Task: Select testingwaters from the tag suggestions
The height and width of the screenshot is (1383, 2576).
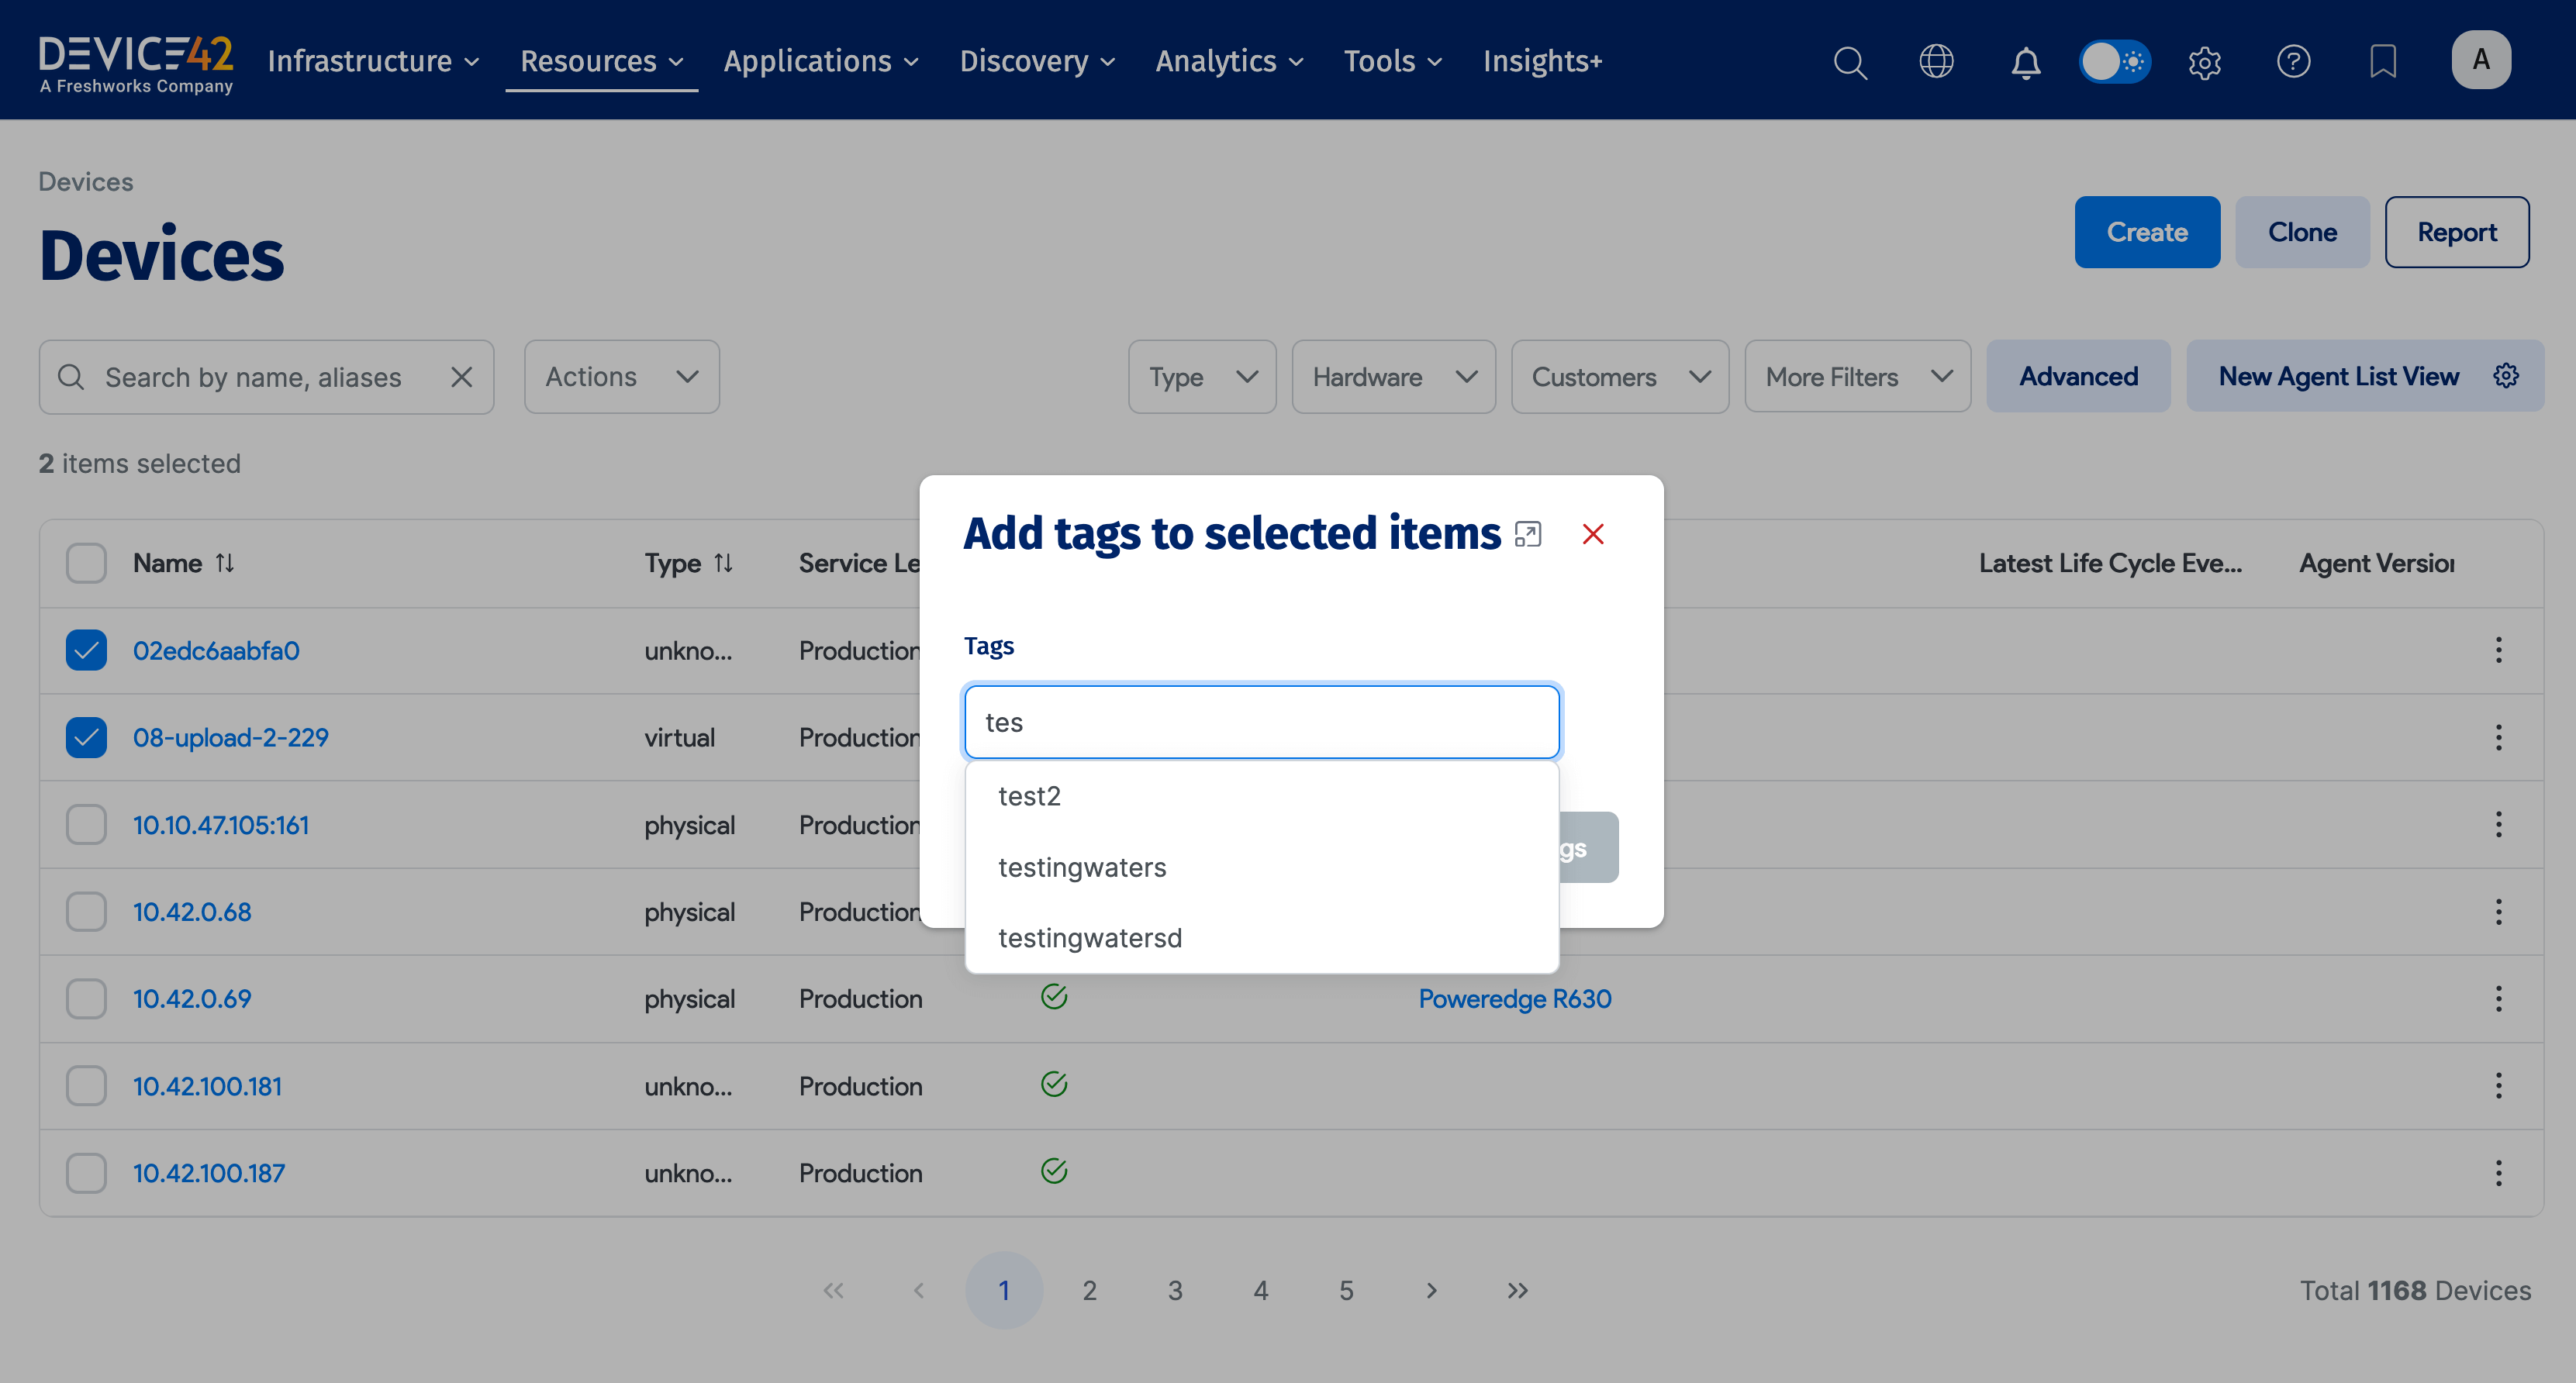Action: 1082,867
